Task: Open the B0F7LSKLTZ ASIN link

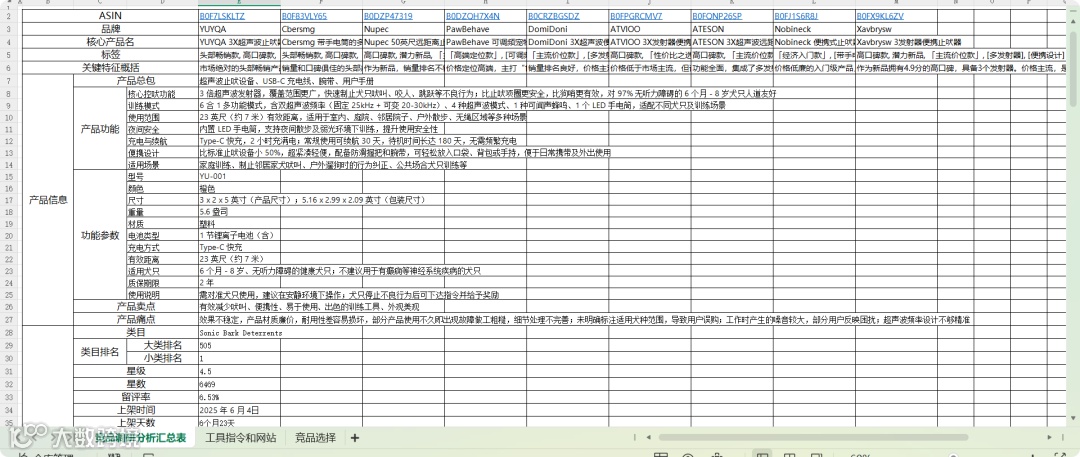Action: point(221,16)
